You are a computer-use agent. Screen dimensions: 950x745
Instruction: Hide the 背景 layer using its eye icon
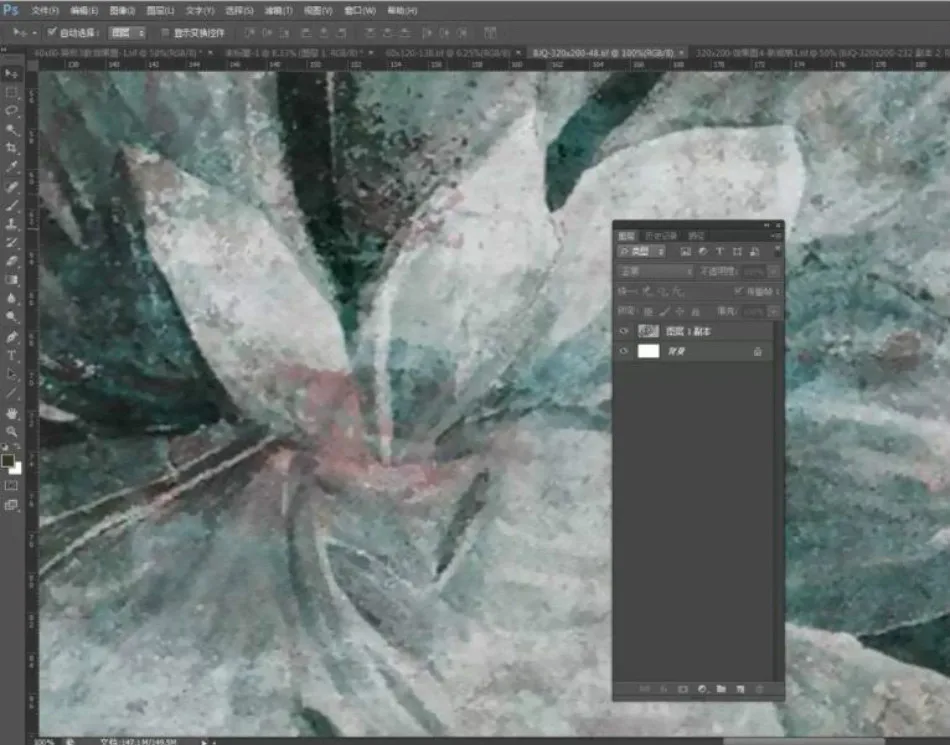624,351
